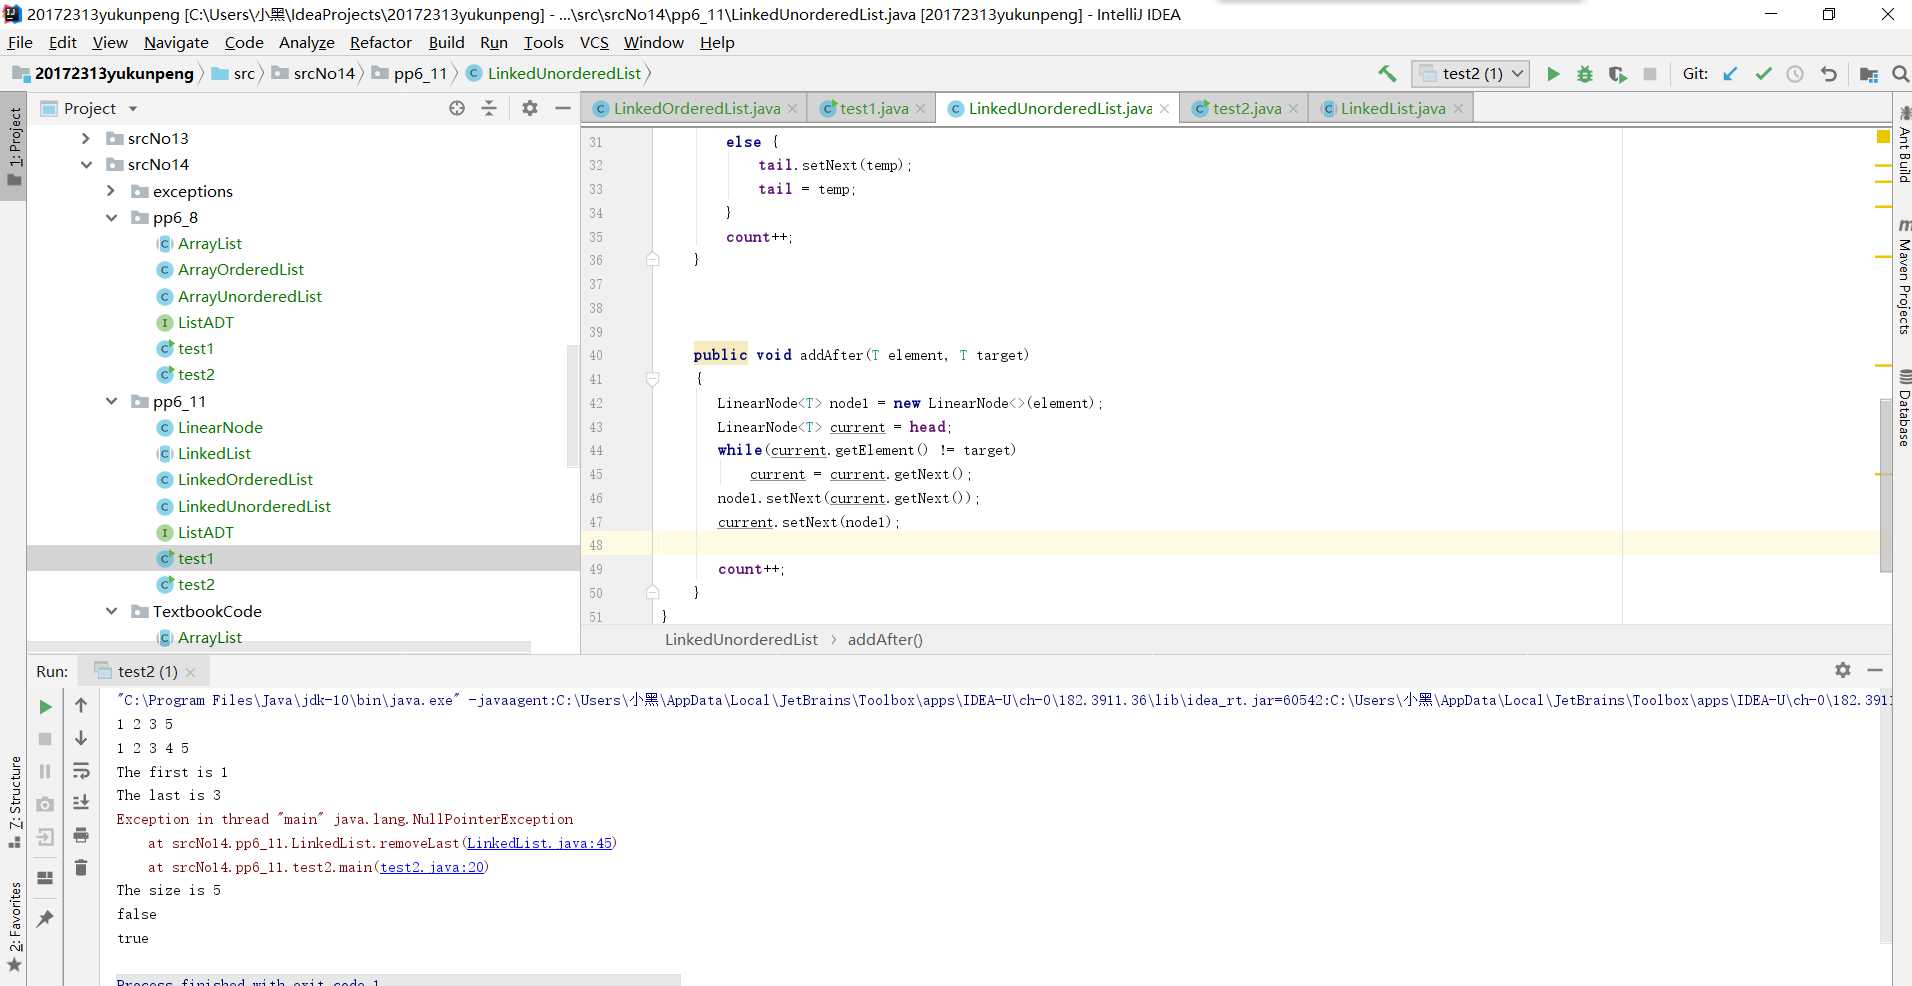Toggle scroll to end in Run console
This screenshot has width=1912, height=986.
[x=81, y=802]
